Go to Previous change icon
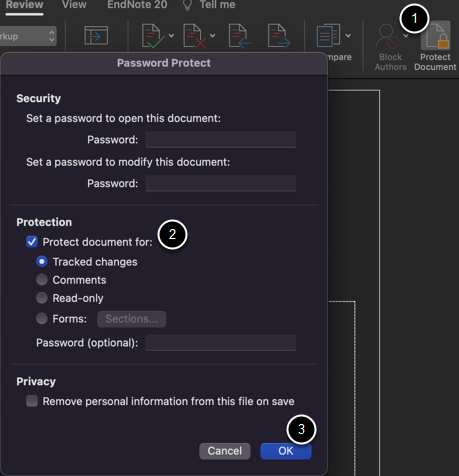This screenshot has width=459, height=476. 239,36
